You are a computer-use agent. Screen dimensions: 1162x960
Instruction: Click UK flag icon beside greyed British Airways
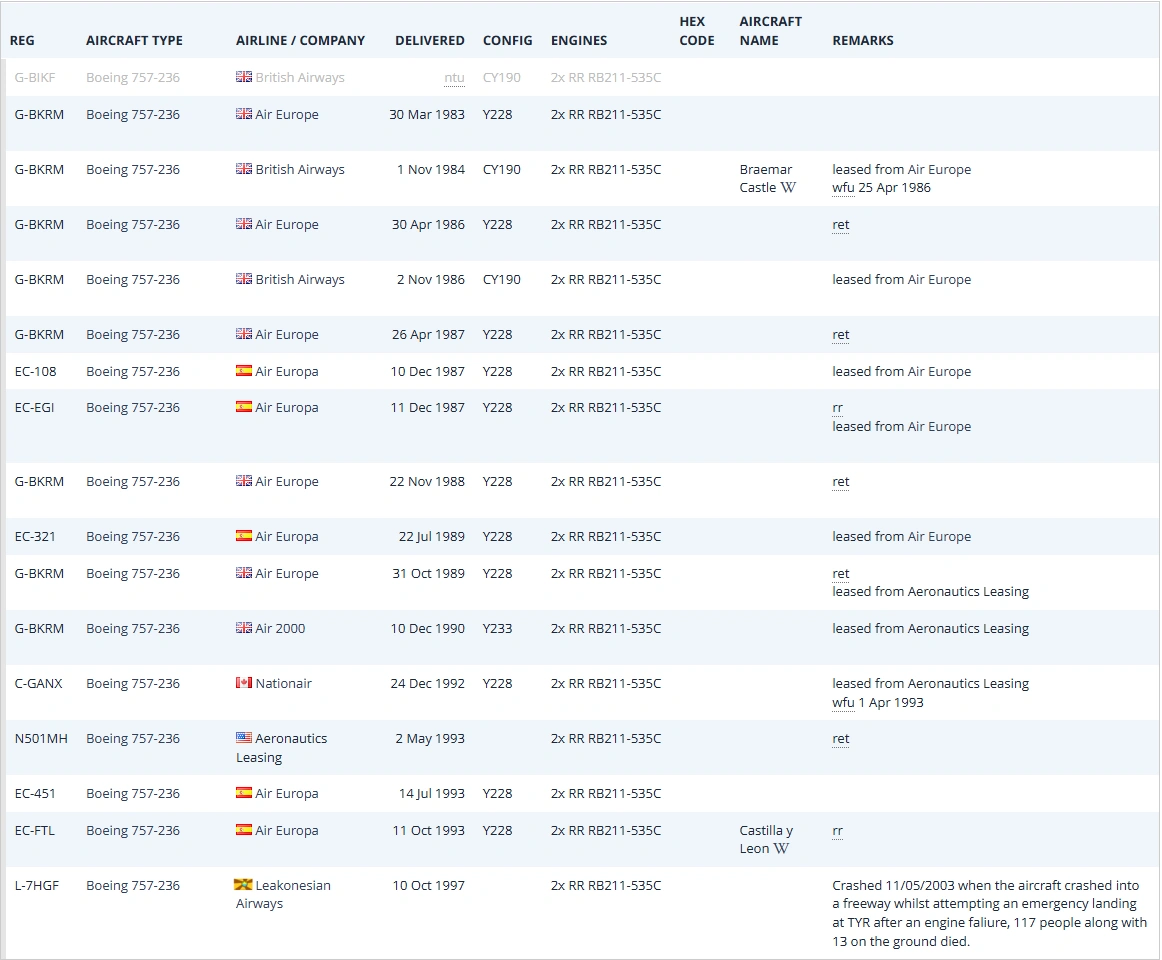pos(244,76)
